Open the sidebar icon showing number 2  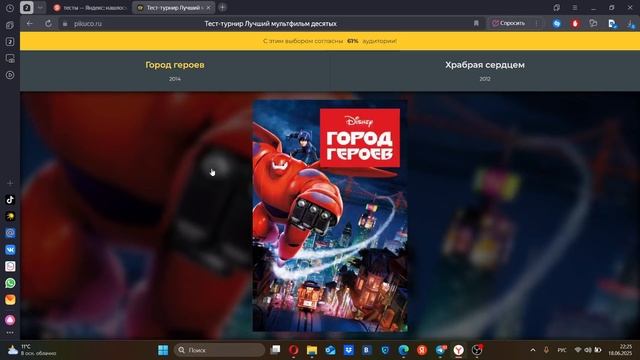click(10, 42)
